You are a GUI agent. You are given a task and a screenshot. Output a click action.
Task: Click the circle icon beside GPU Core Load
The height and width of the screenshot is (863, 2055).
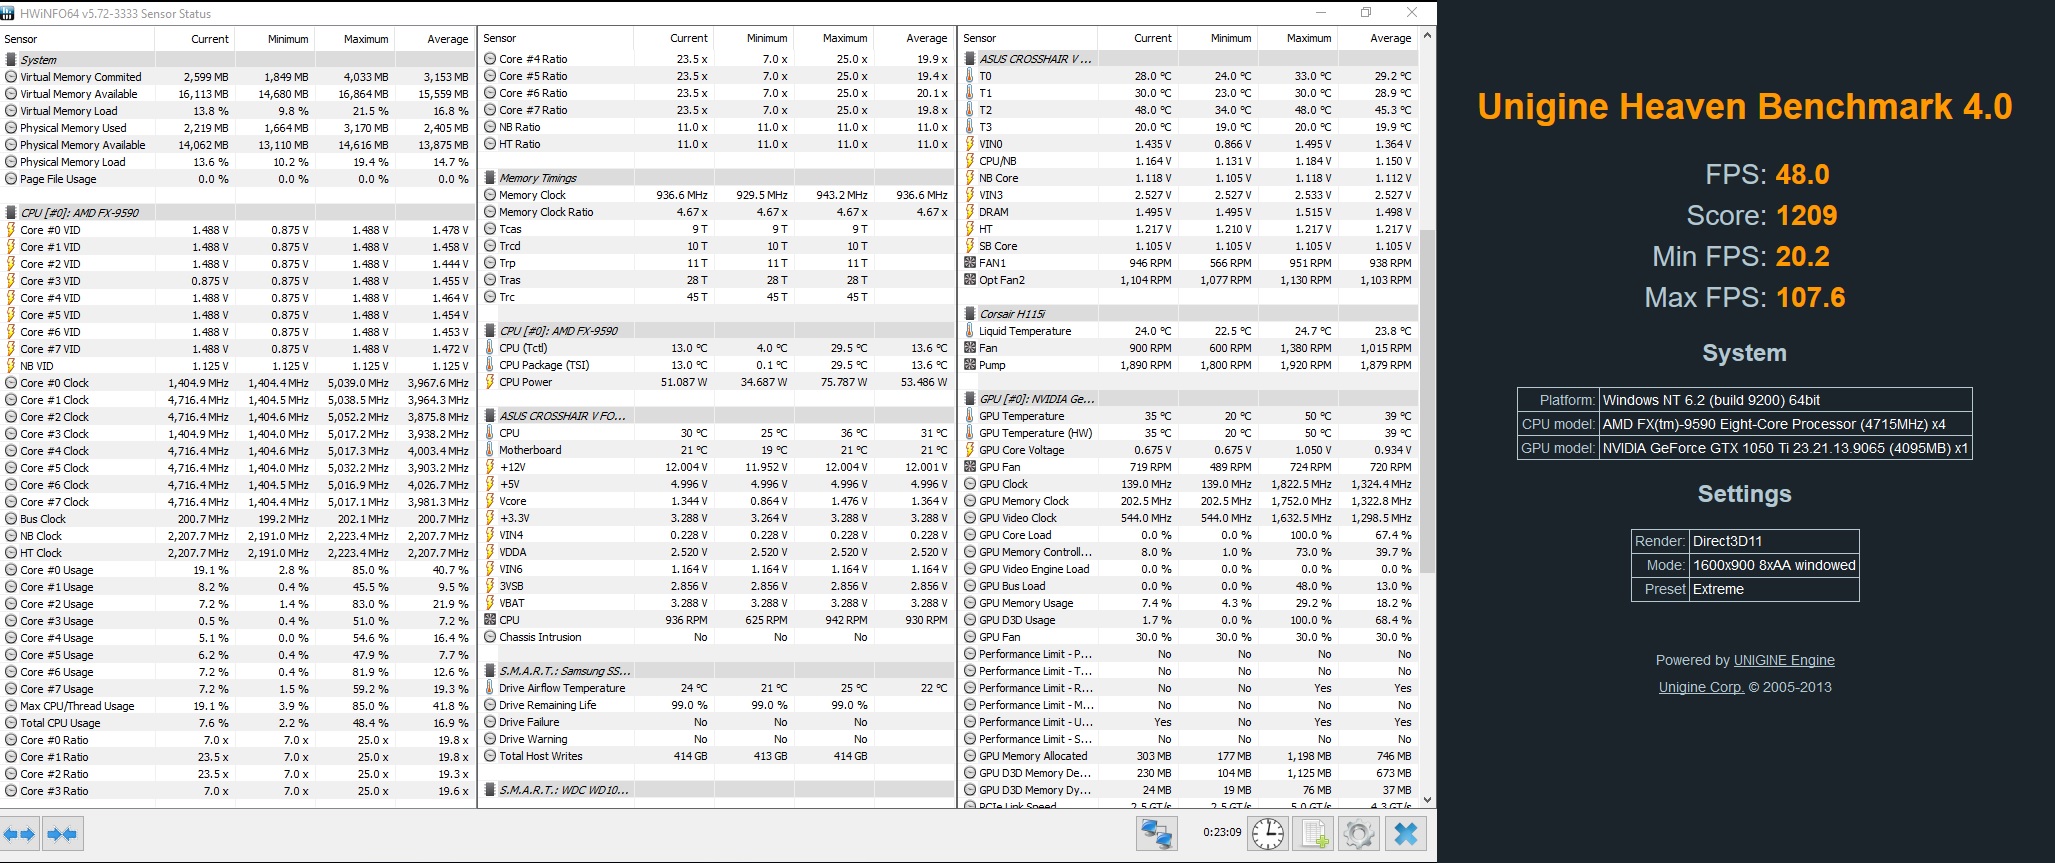coord(970,535)
